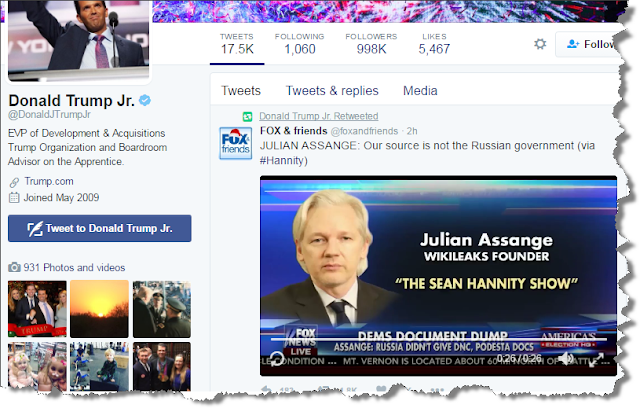Open the group photo with red Trump banner

coord(37,309)
